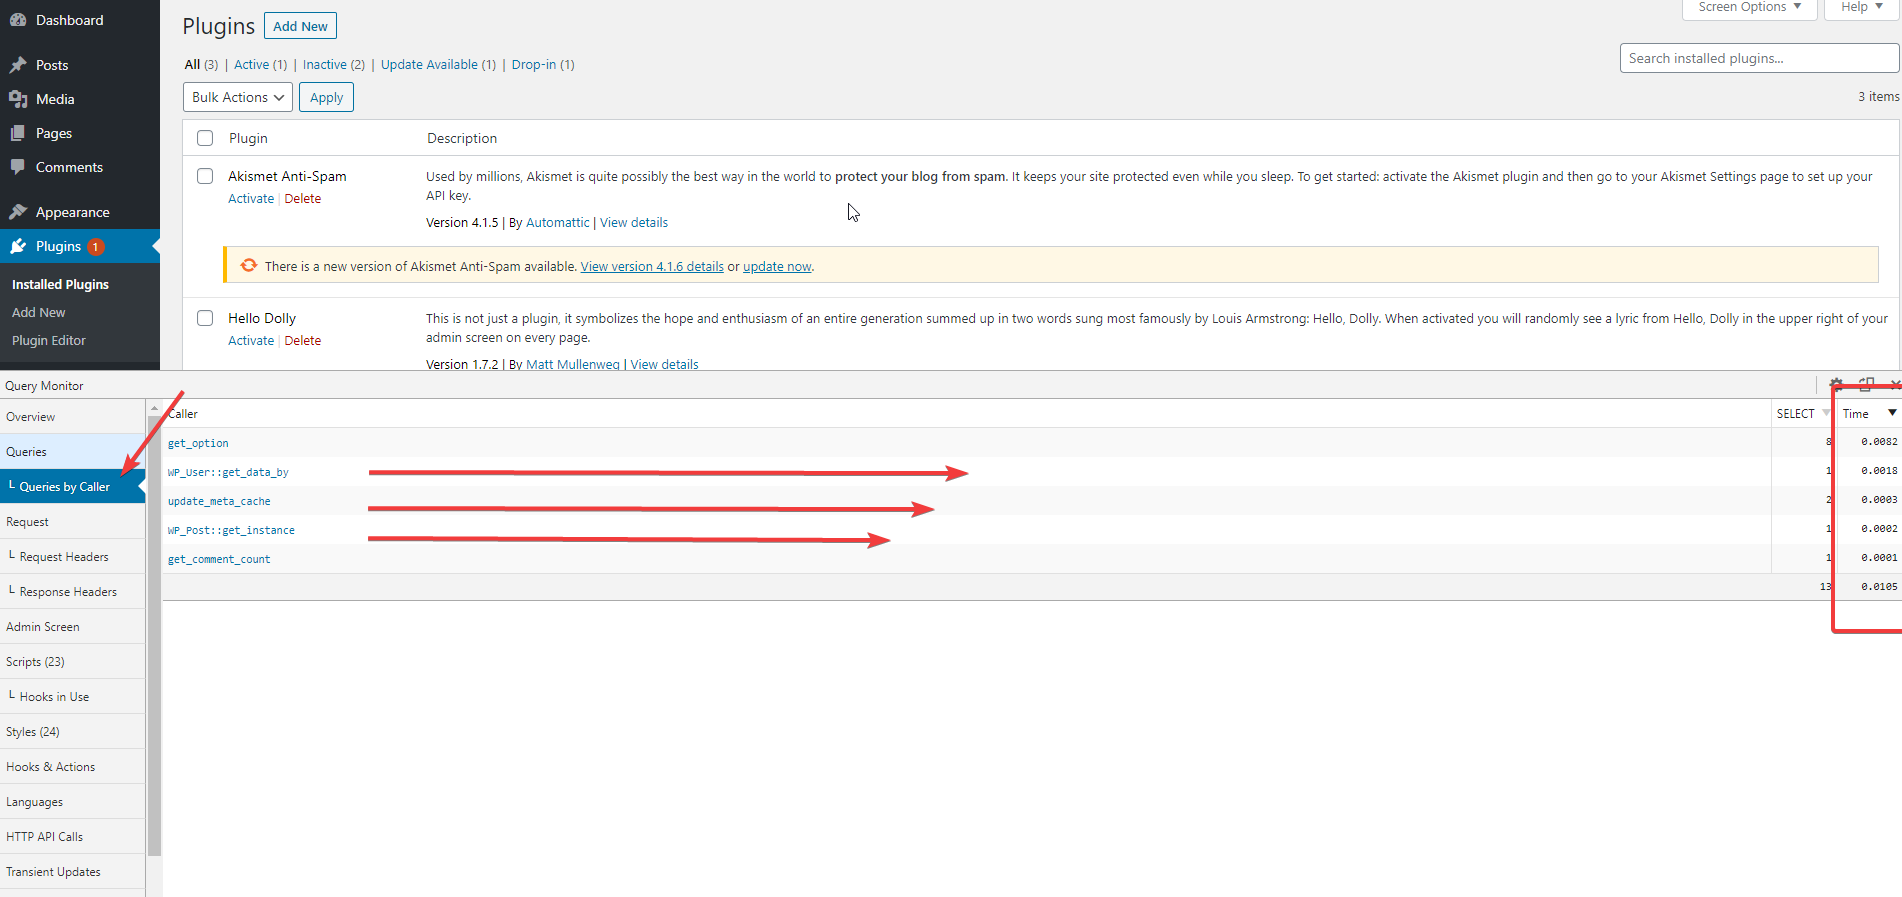Open Query Monitor settings gear

point(1836,384)
